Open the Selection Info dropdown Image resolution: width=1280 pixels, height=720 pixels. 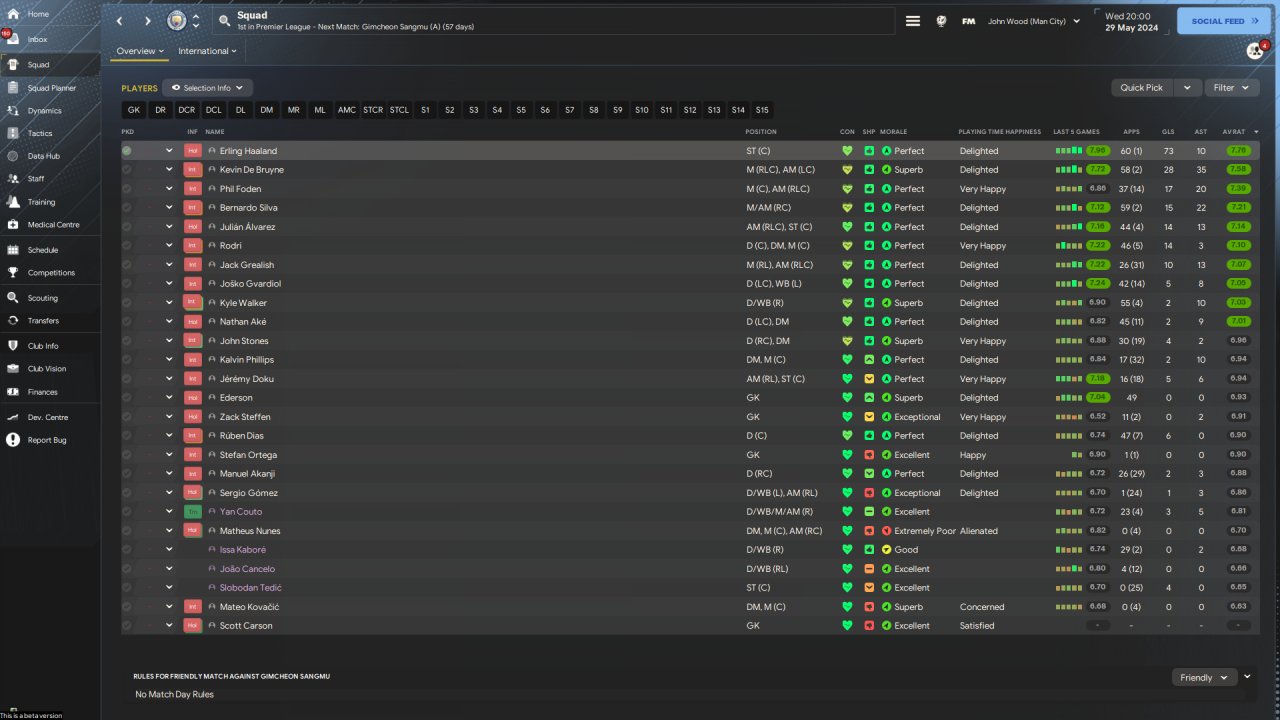[x=207, y=88]
